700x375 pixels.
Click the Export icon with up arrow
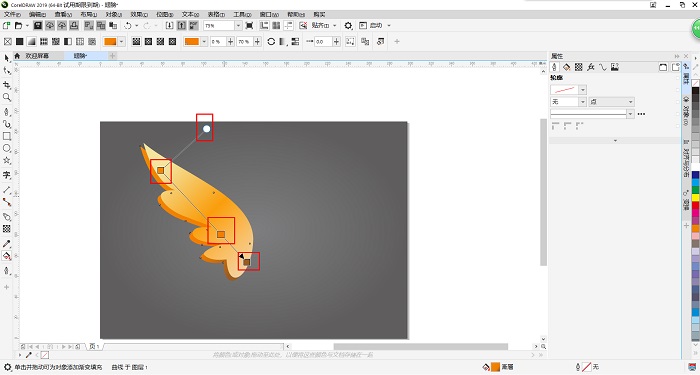(x=181, y=25)
